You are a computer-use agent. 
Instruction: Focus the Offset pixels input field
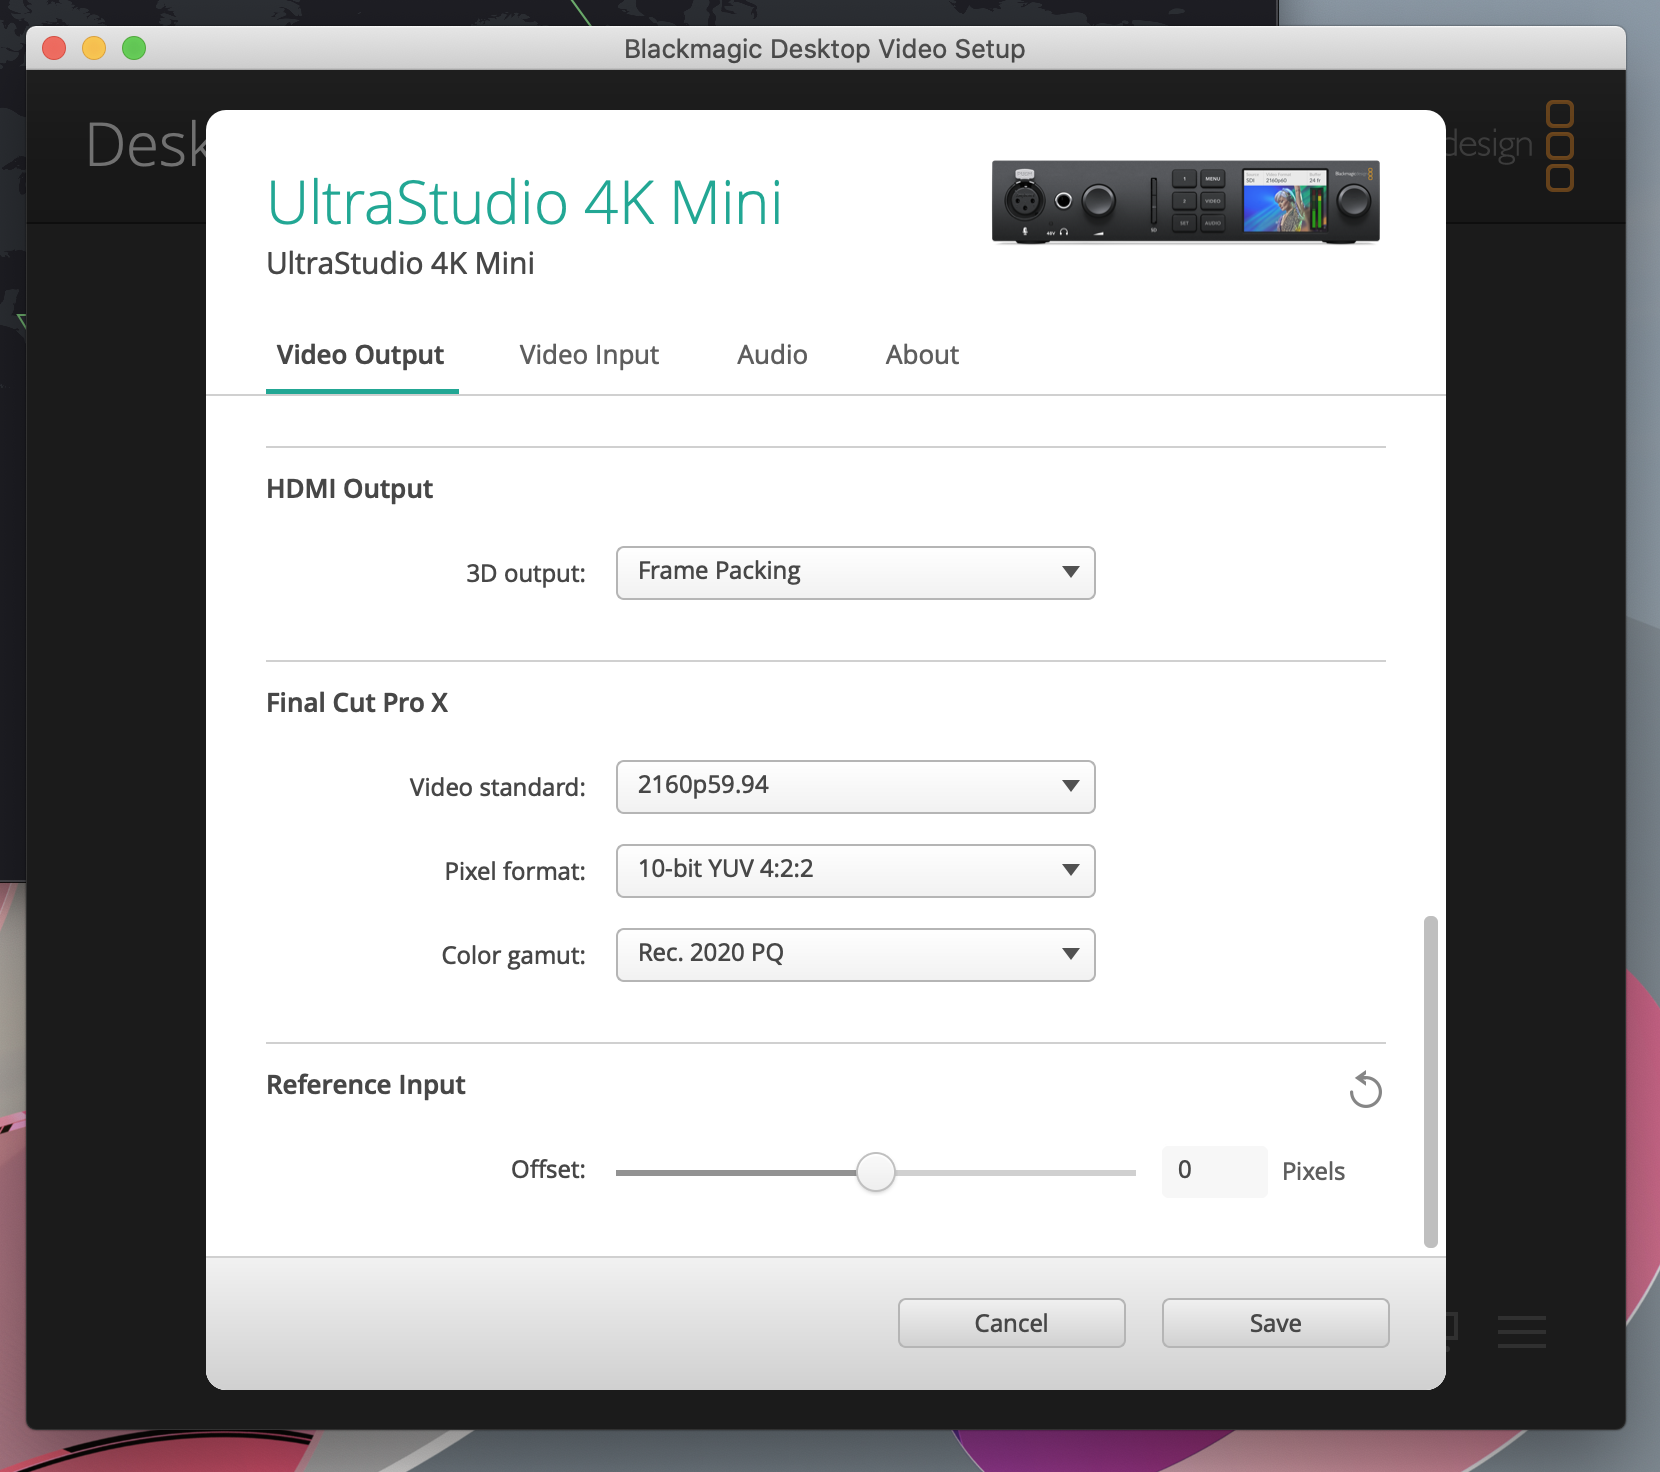(1214, 1171)
